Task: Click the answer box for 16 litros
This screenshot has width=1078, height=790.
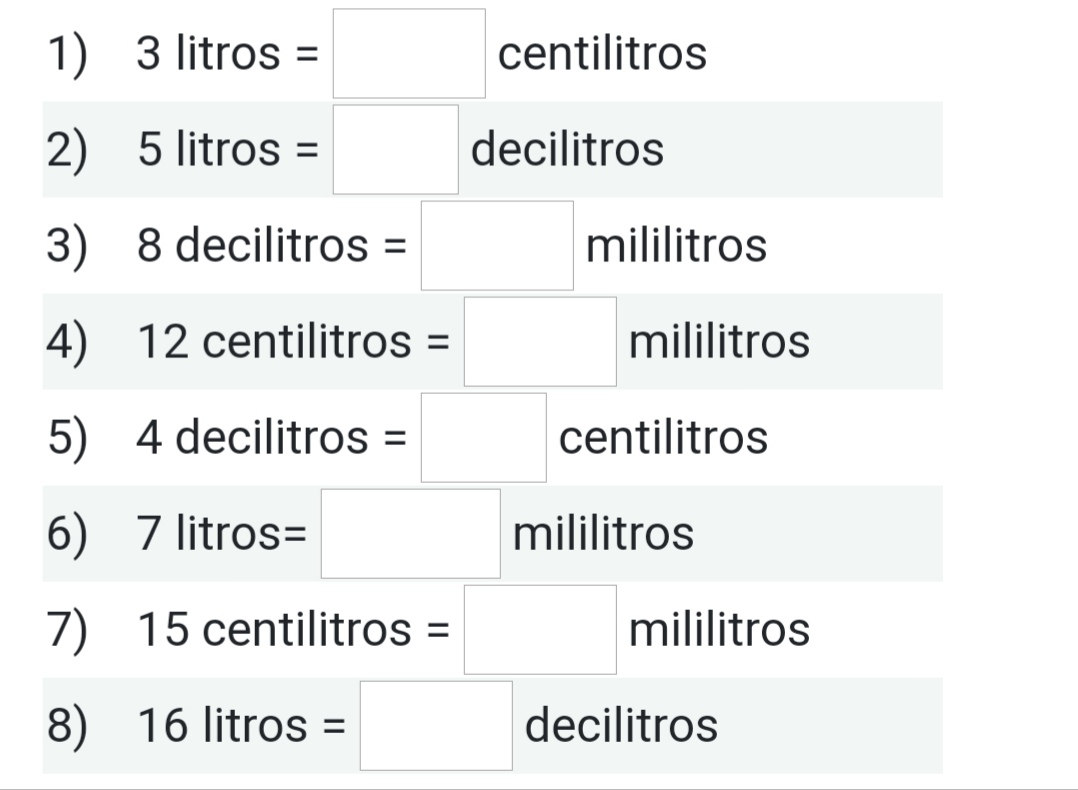Action: pos(436,726)
